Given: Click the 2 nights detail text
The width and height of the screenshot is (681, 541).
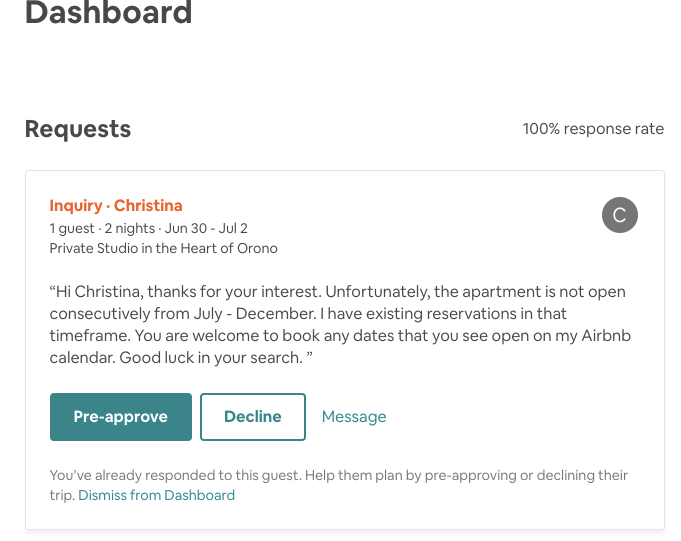Looking at the screenshot, I should click(x=128, y=228).
